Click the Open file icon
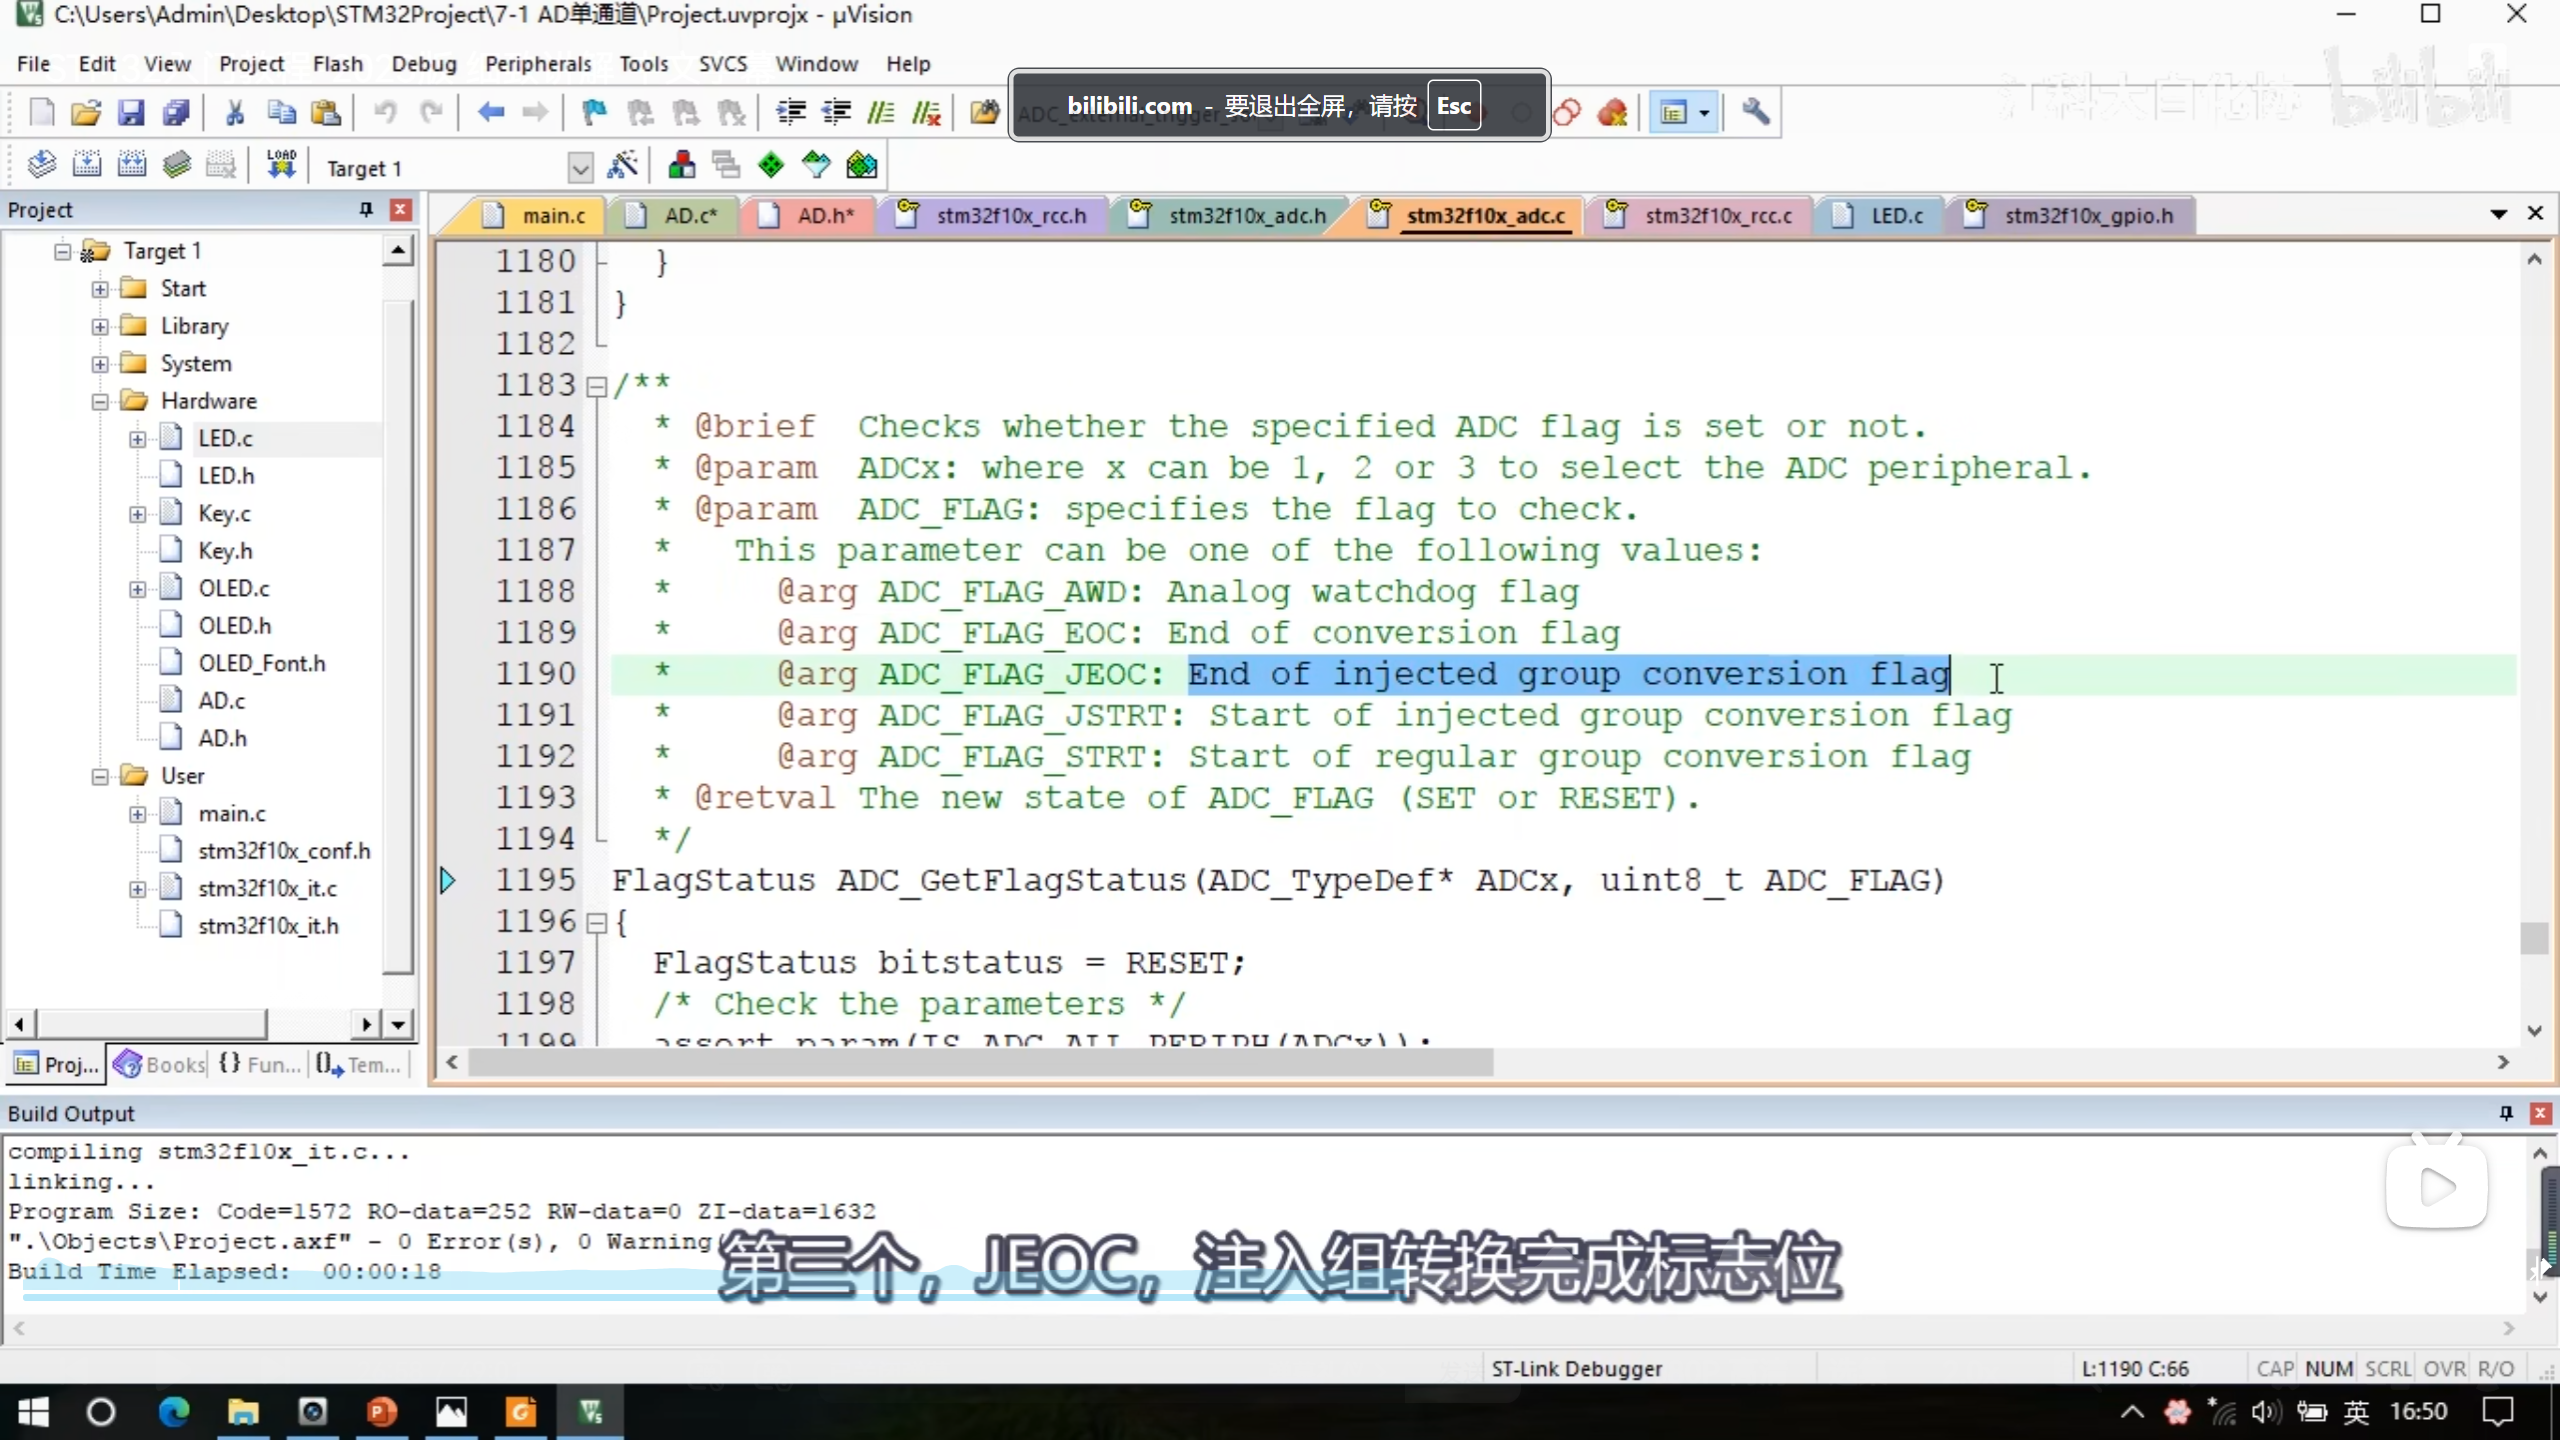2560x1440 pixels. point(86,112)
